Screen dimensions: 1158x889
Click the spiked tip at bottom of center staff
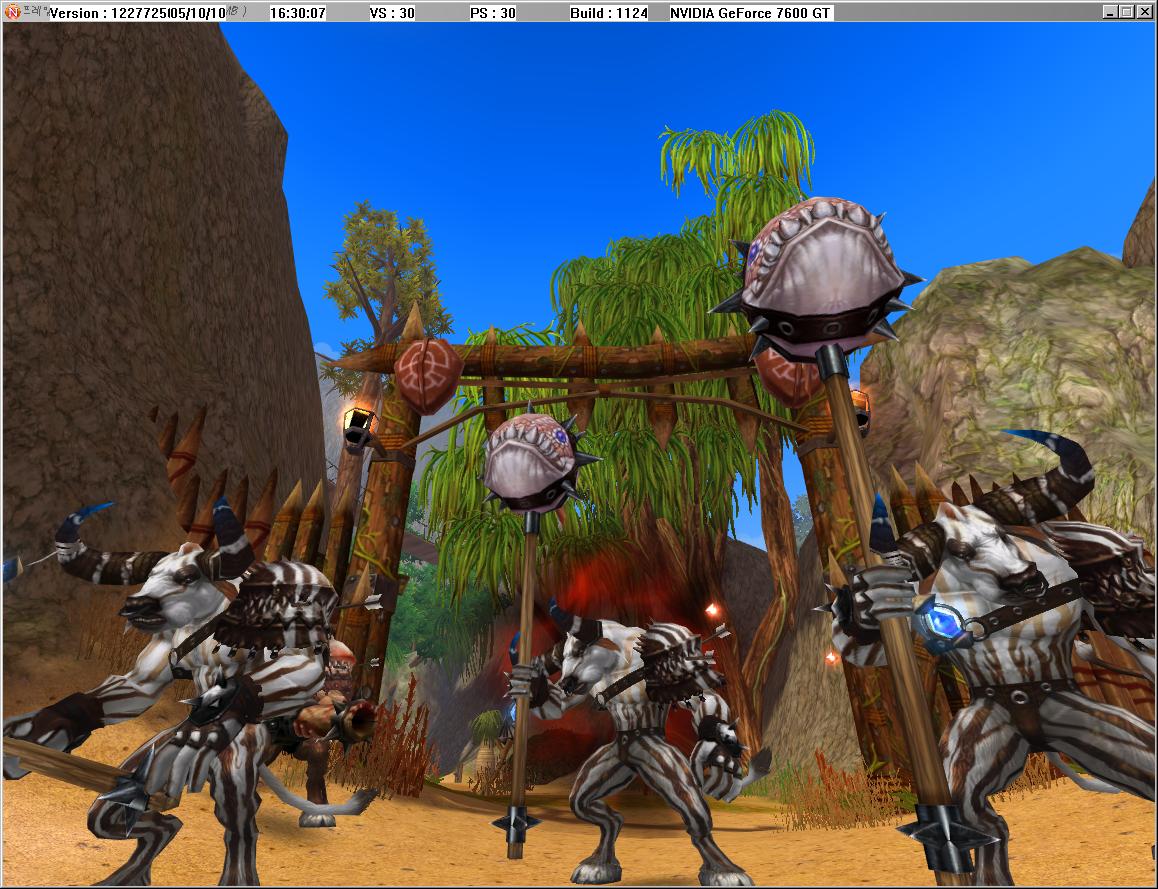point(518,823)
